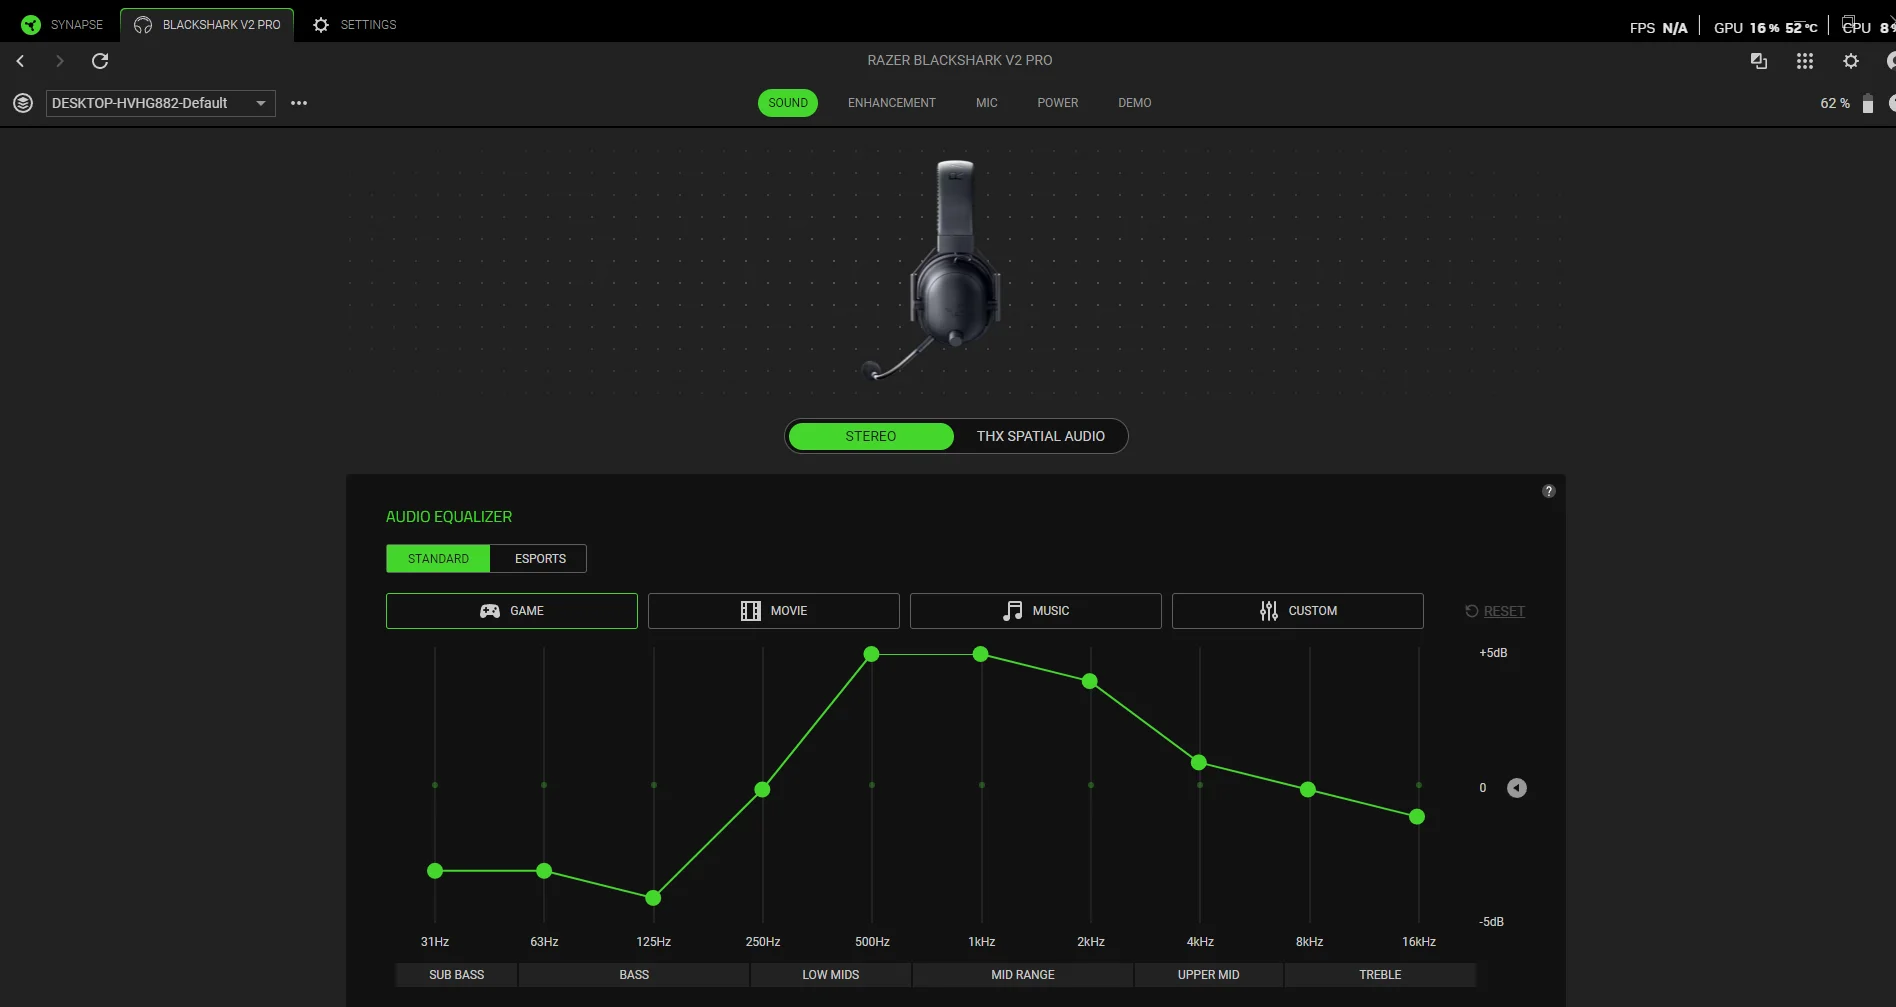
Task: Go back using the left arrow icon
Action: [x=20, y=61]
